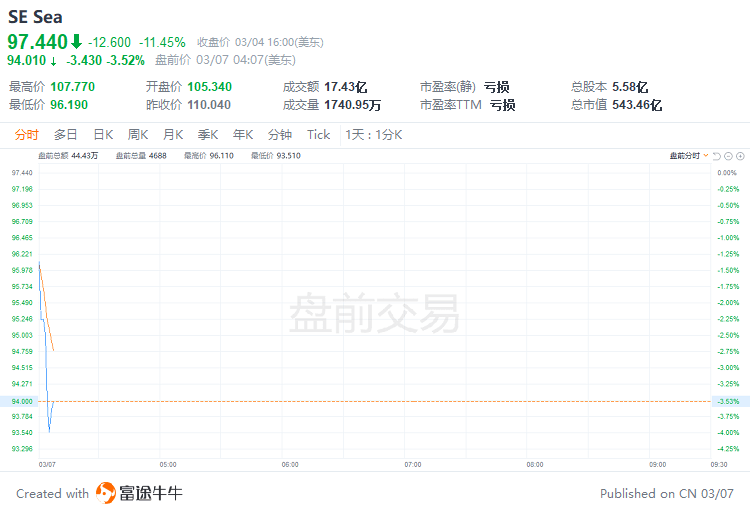This screenshot has height=514, width=750.
Task: Select the Tick tab
Action: pyautogui.click(x=318, y=135)
